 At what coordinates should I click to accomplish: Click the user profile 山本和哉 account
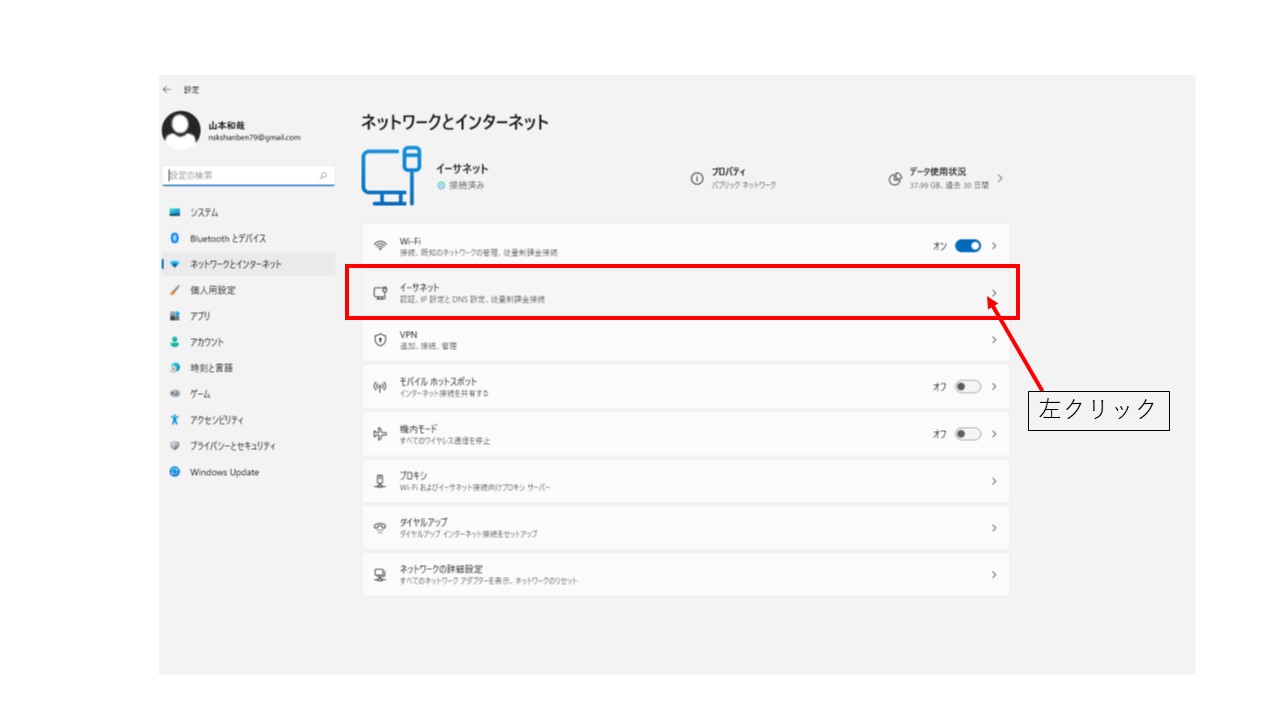pyautogui.click(x=232, y=131)
